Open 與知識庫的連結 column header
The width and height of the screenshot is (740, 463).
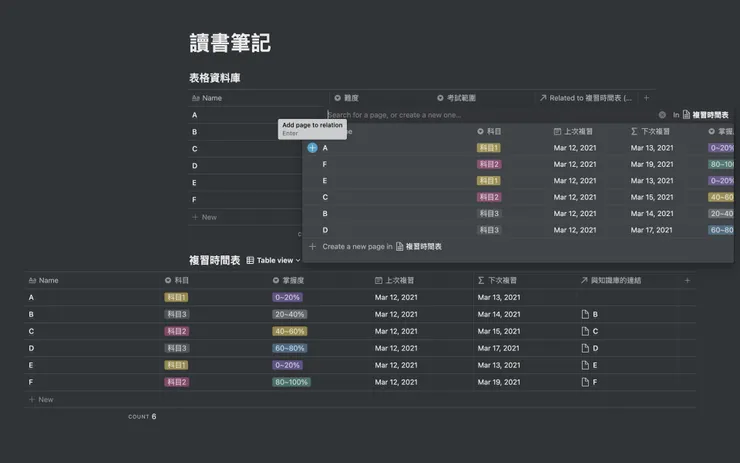[x=611, y=280]
